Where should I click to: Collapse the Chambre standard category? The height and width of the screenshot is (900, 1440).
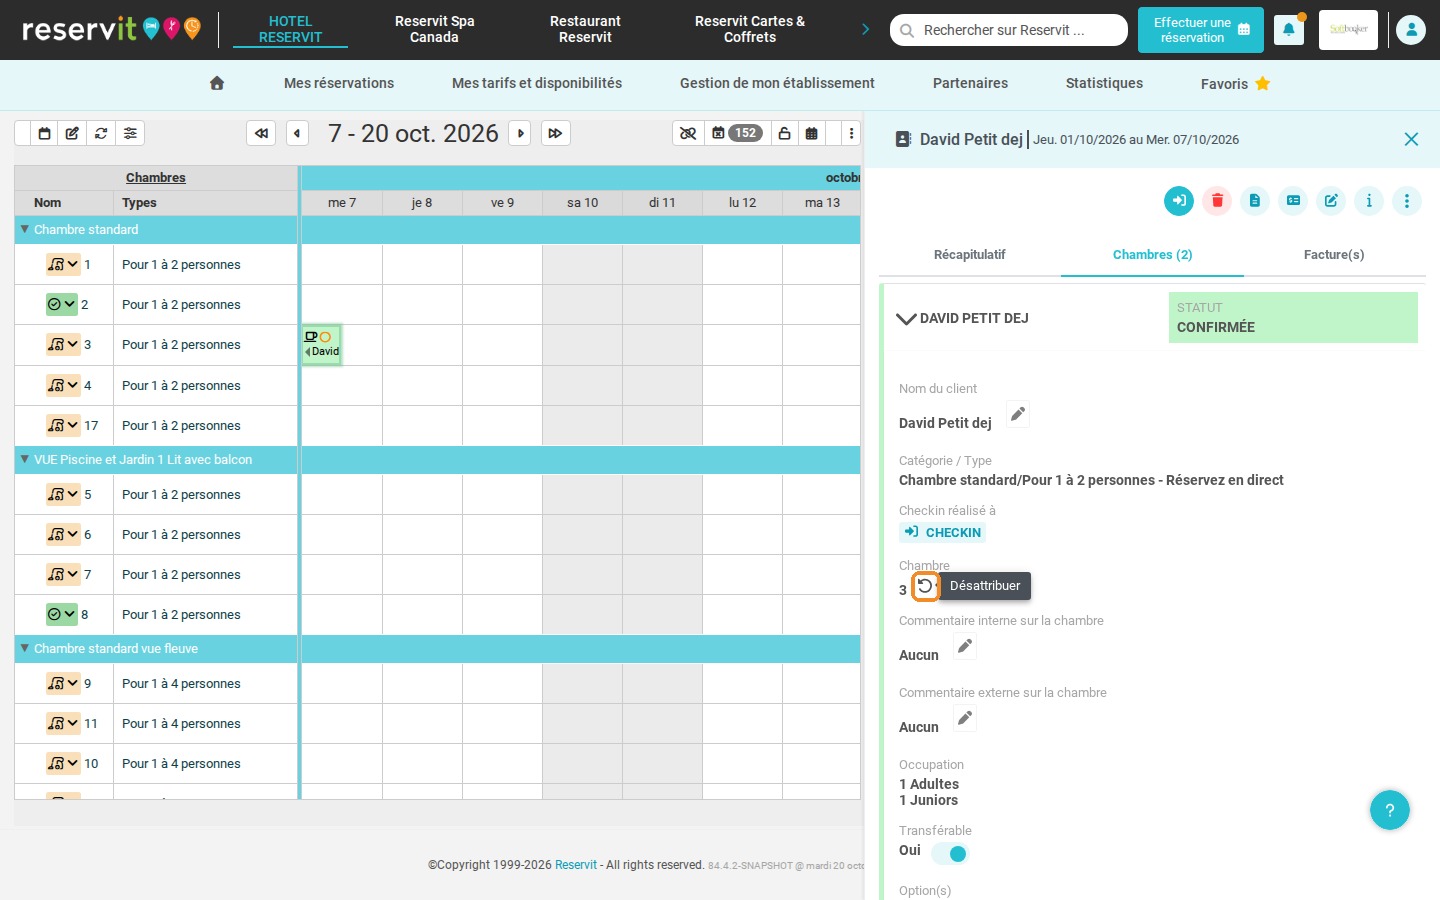coord(25,230)
